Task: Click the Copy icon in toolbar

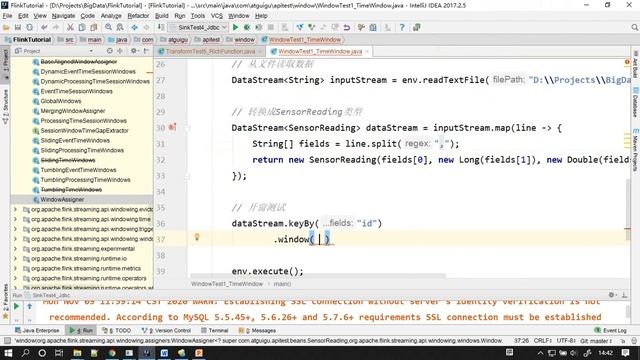Action: point(82,27)
